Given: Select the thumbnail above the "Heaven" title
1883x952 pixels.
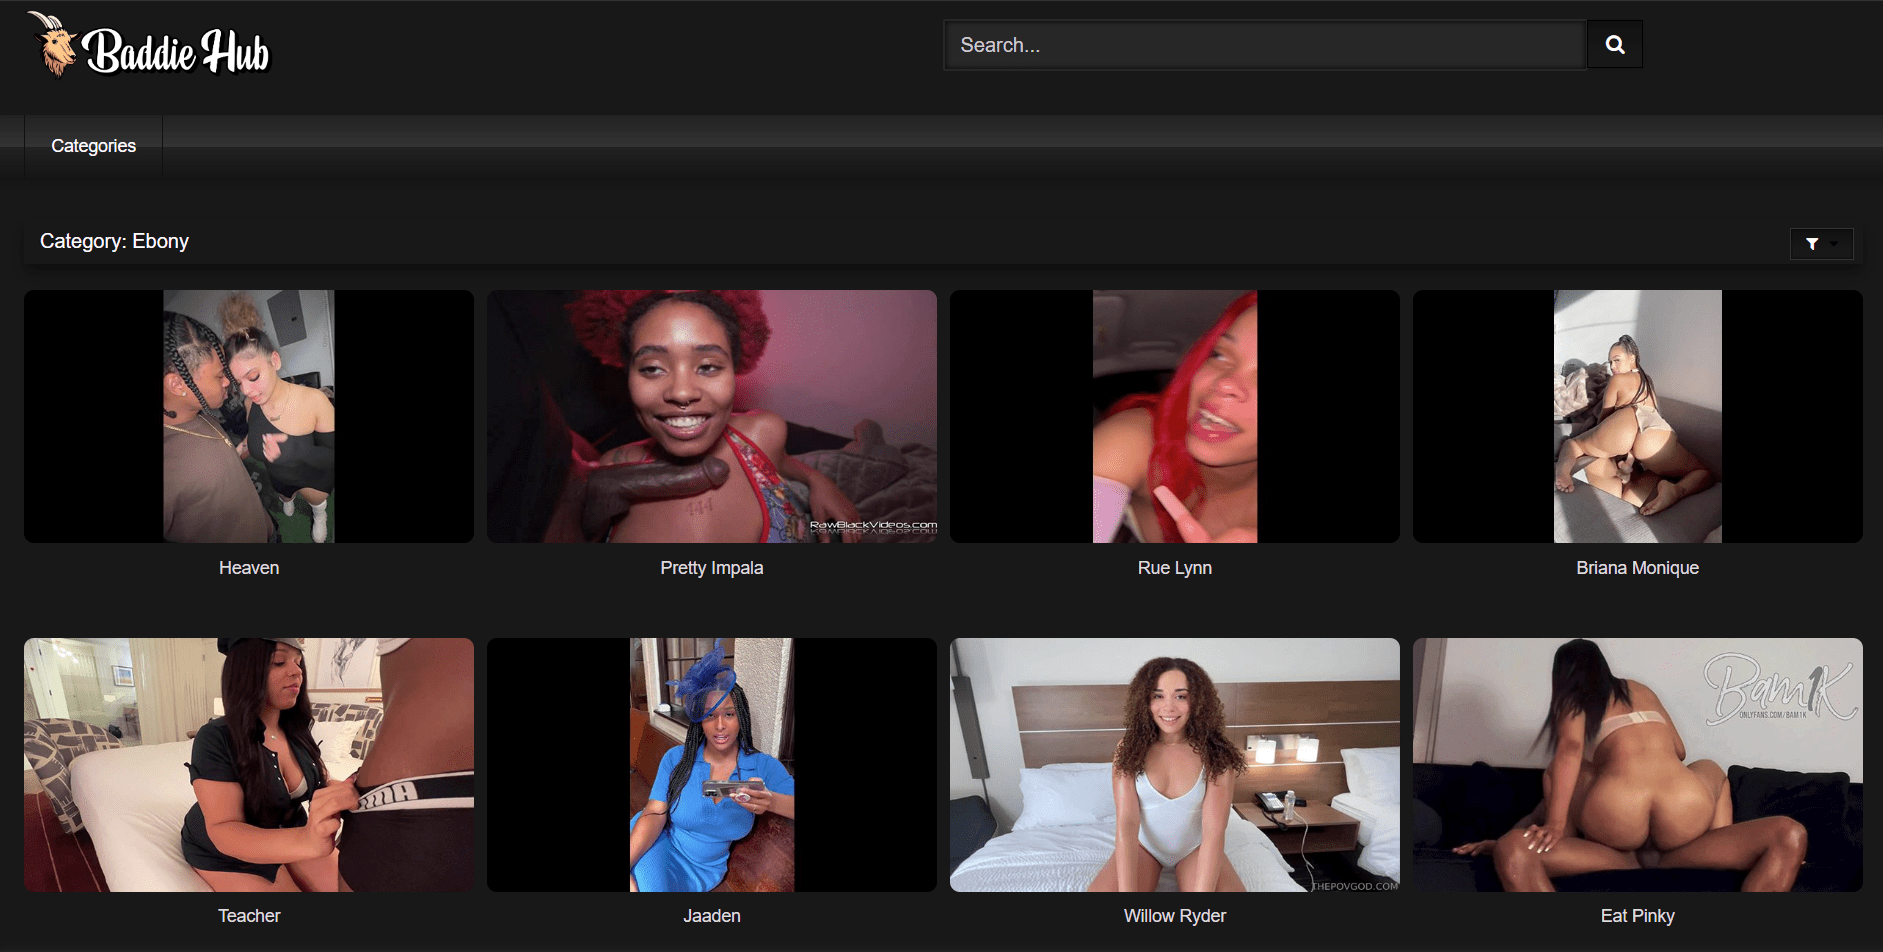Looking at the screenshot, I should pos(249,416).
